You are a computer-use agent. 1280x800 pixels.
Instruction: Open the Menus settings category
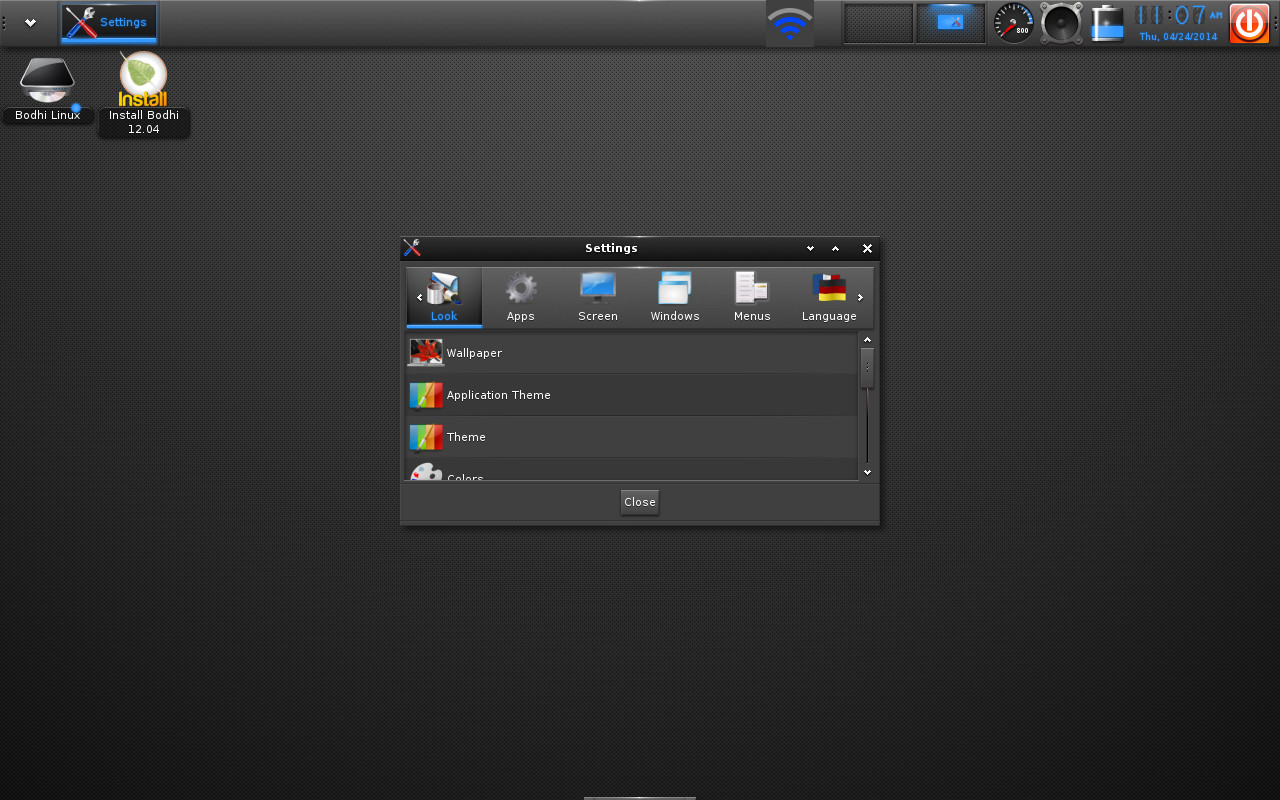tap(752, 297)
